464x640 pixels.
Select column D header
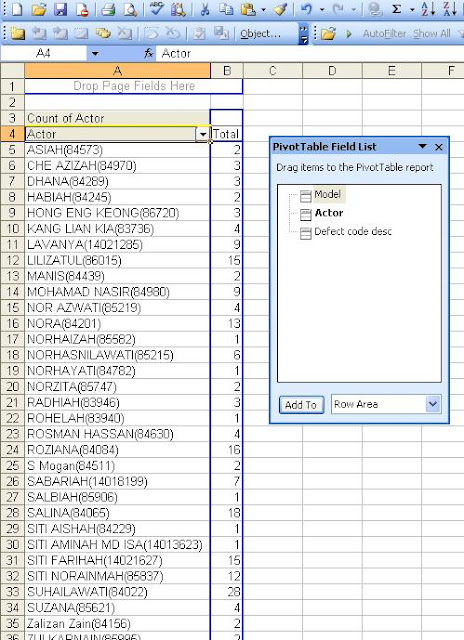332,71
